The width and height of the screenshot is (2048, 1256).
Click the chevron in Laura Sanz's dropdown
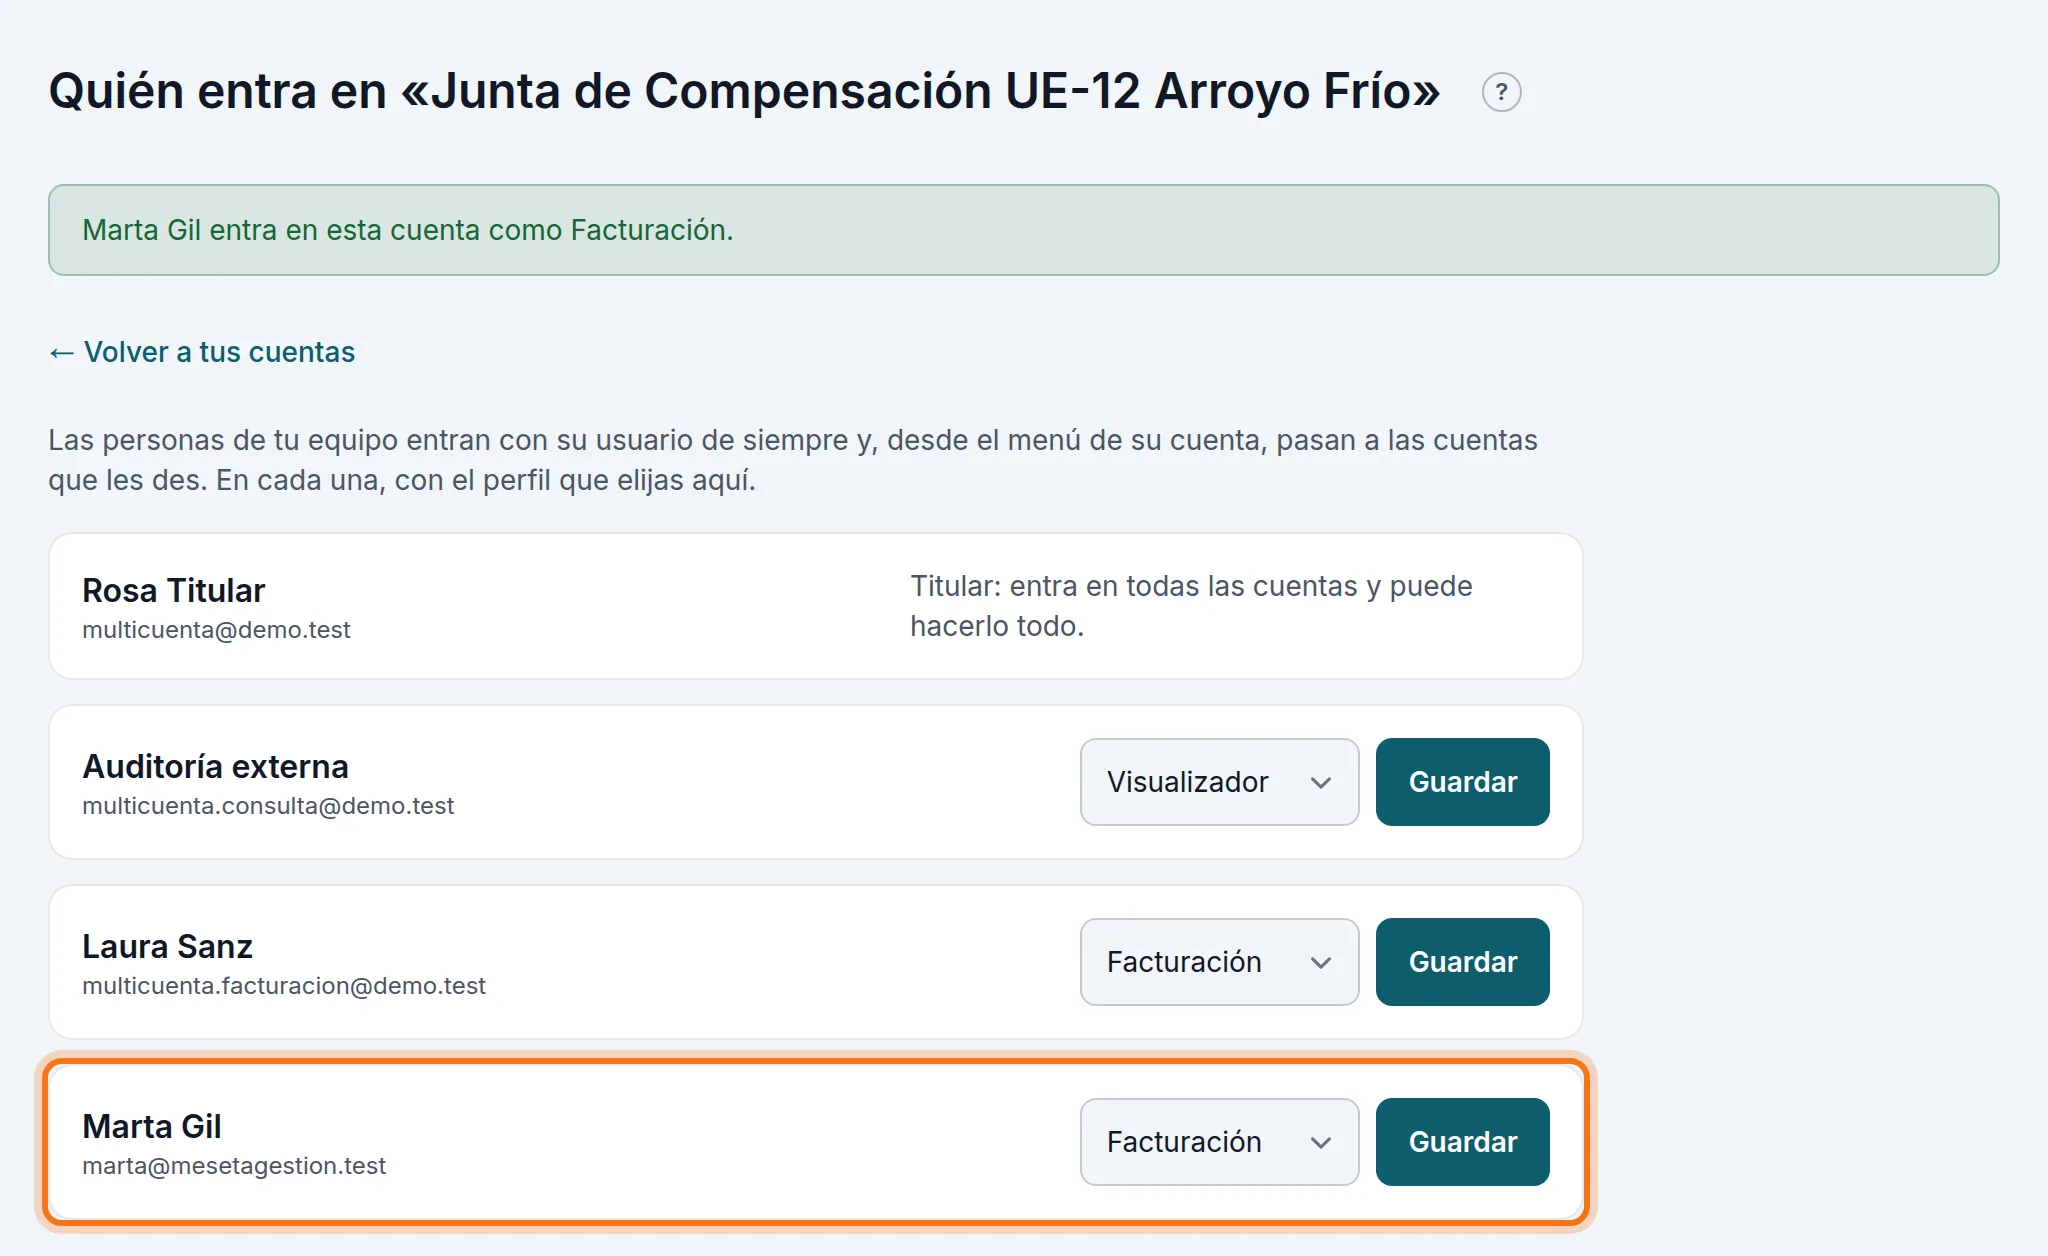coord(1321,963)
